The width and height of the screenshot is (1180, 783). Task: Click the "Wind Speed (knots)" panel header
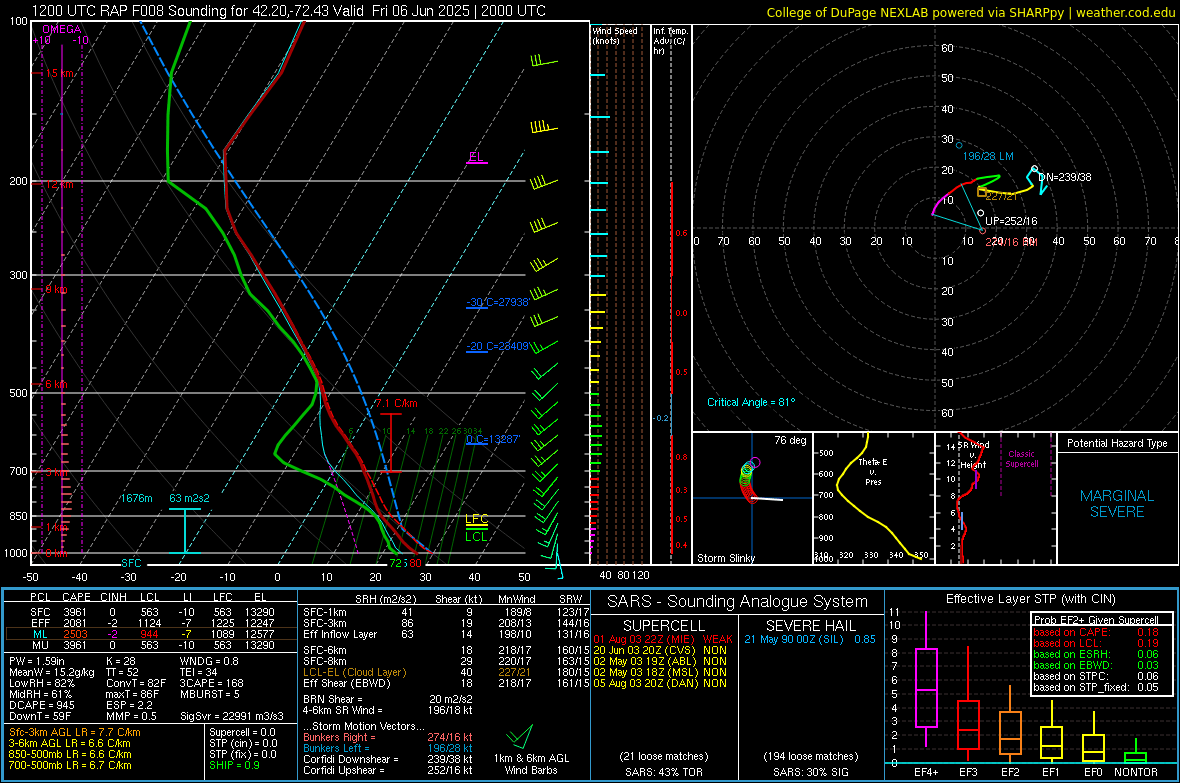click(x=615, y=35)
